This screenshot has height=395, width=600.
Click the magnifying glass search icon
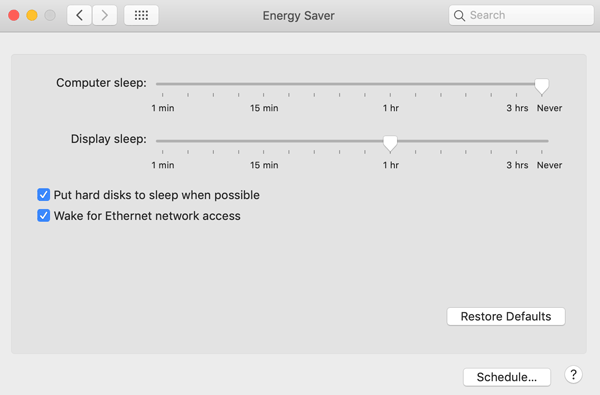459,15
